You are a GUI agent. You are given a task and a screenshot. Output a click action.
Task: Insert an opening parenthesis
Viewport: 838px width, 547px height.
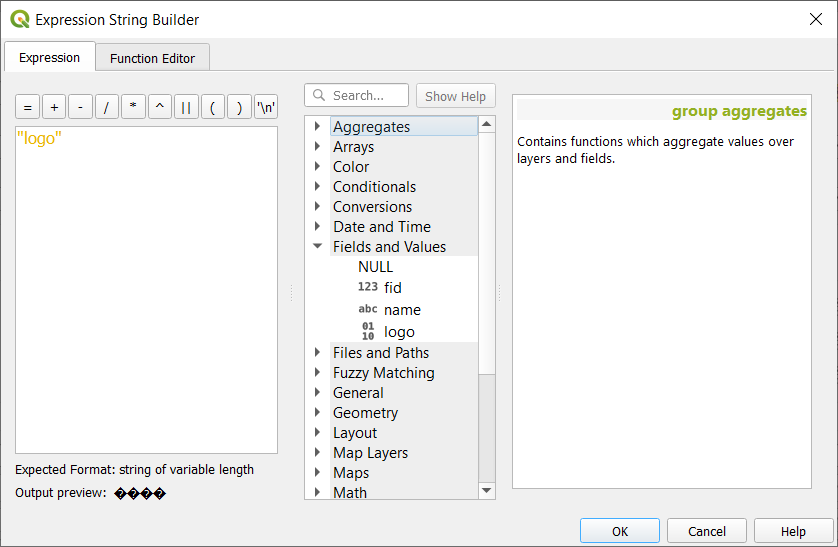click(213, 107)
